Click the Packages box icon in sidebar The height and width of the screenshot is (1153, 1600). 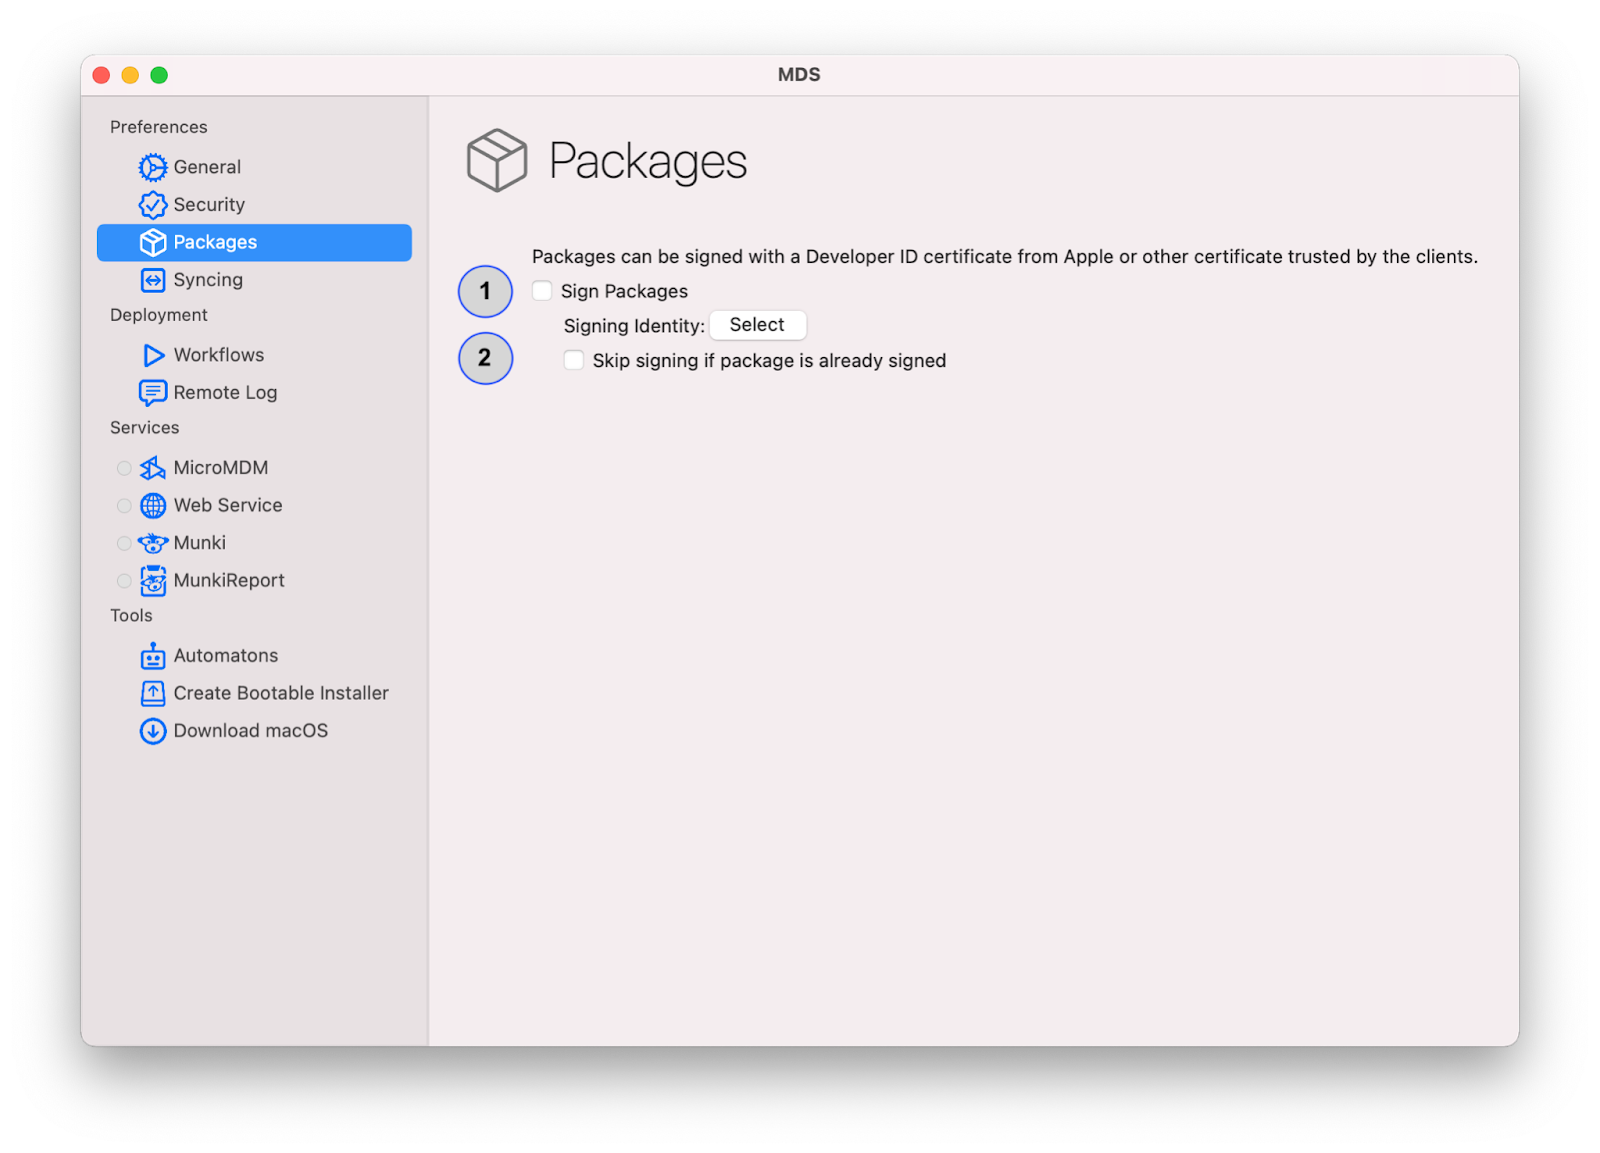click(152, 242)
